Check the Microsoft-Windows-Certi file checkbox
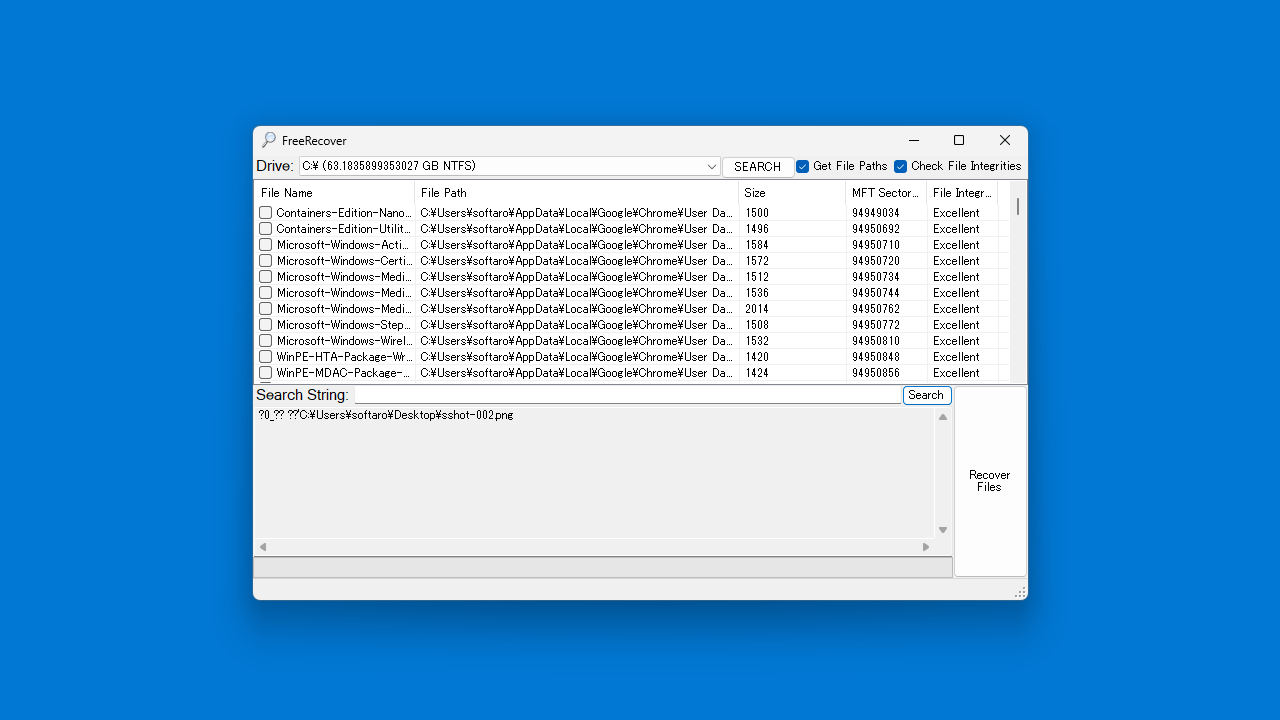The height and width of the screenshot is (720, 1280). (266, 261)
